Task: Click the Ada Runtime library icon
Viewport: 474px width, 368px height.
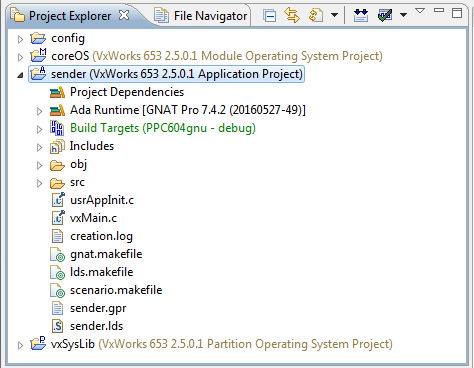Action: pos(57,110)
